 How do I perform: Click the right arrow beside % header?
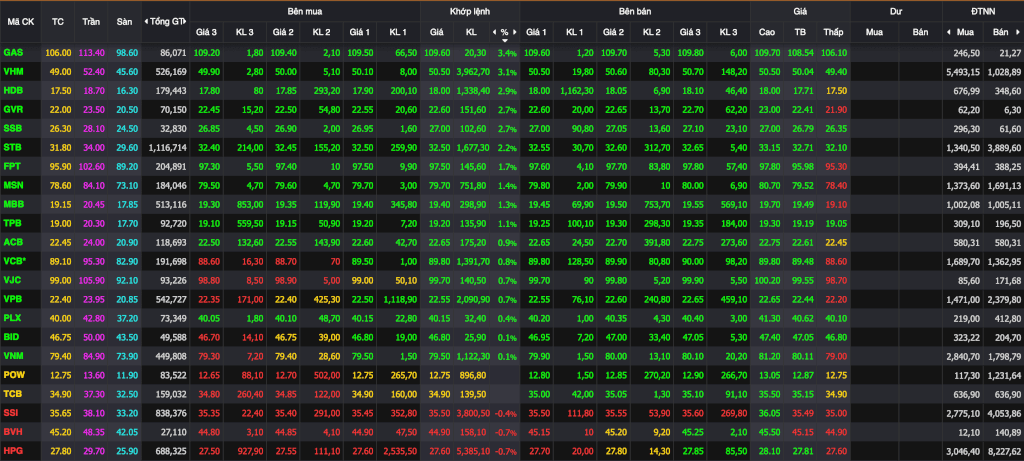(514, 31)
